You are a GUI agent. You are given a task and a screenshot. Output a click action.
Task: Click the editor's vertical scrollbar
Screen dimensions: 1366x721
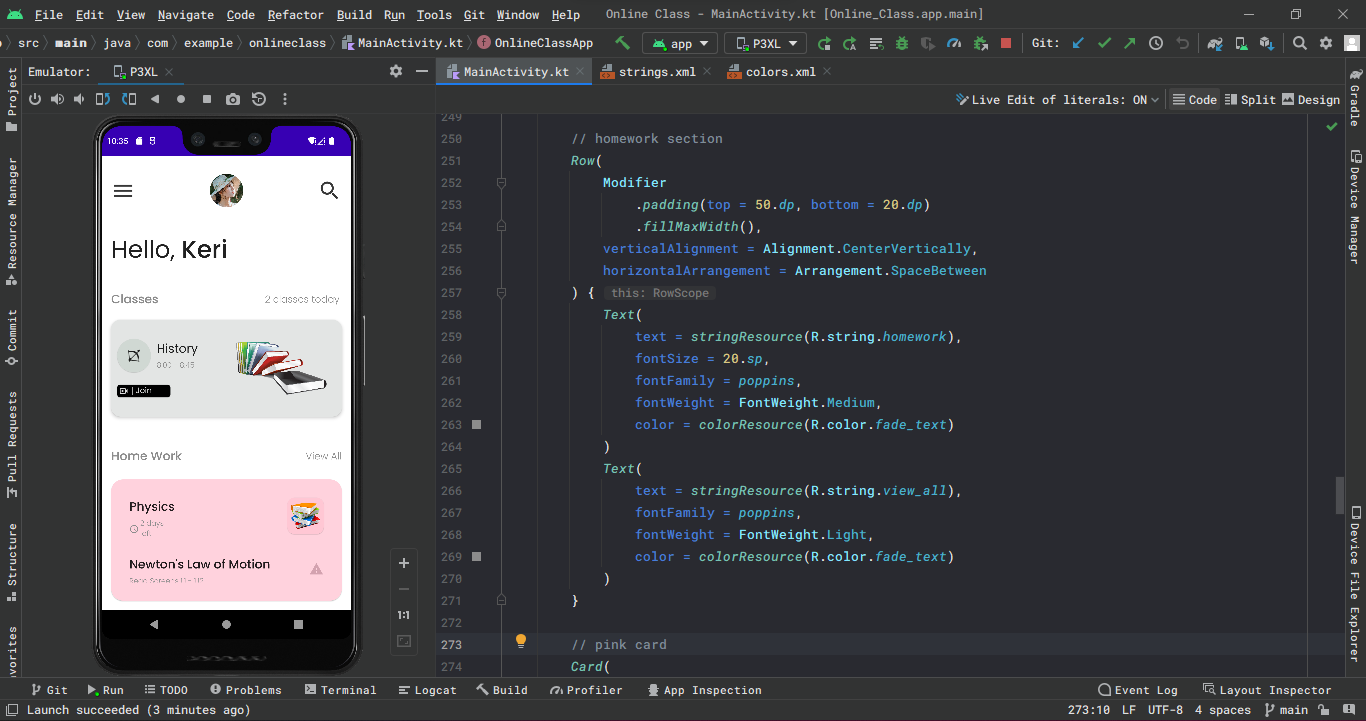[1340, 495]
